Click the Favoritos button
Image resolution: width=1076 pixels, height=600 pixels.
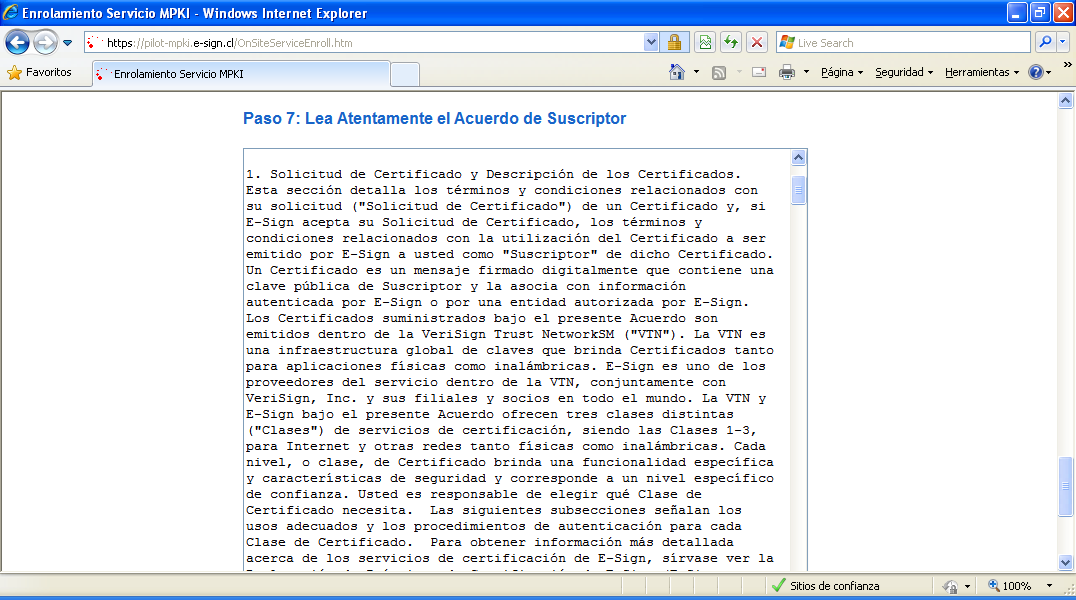pyautogui.click(x=40, y=72)
